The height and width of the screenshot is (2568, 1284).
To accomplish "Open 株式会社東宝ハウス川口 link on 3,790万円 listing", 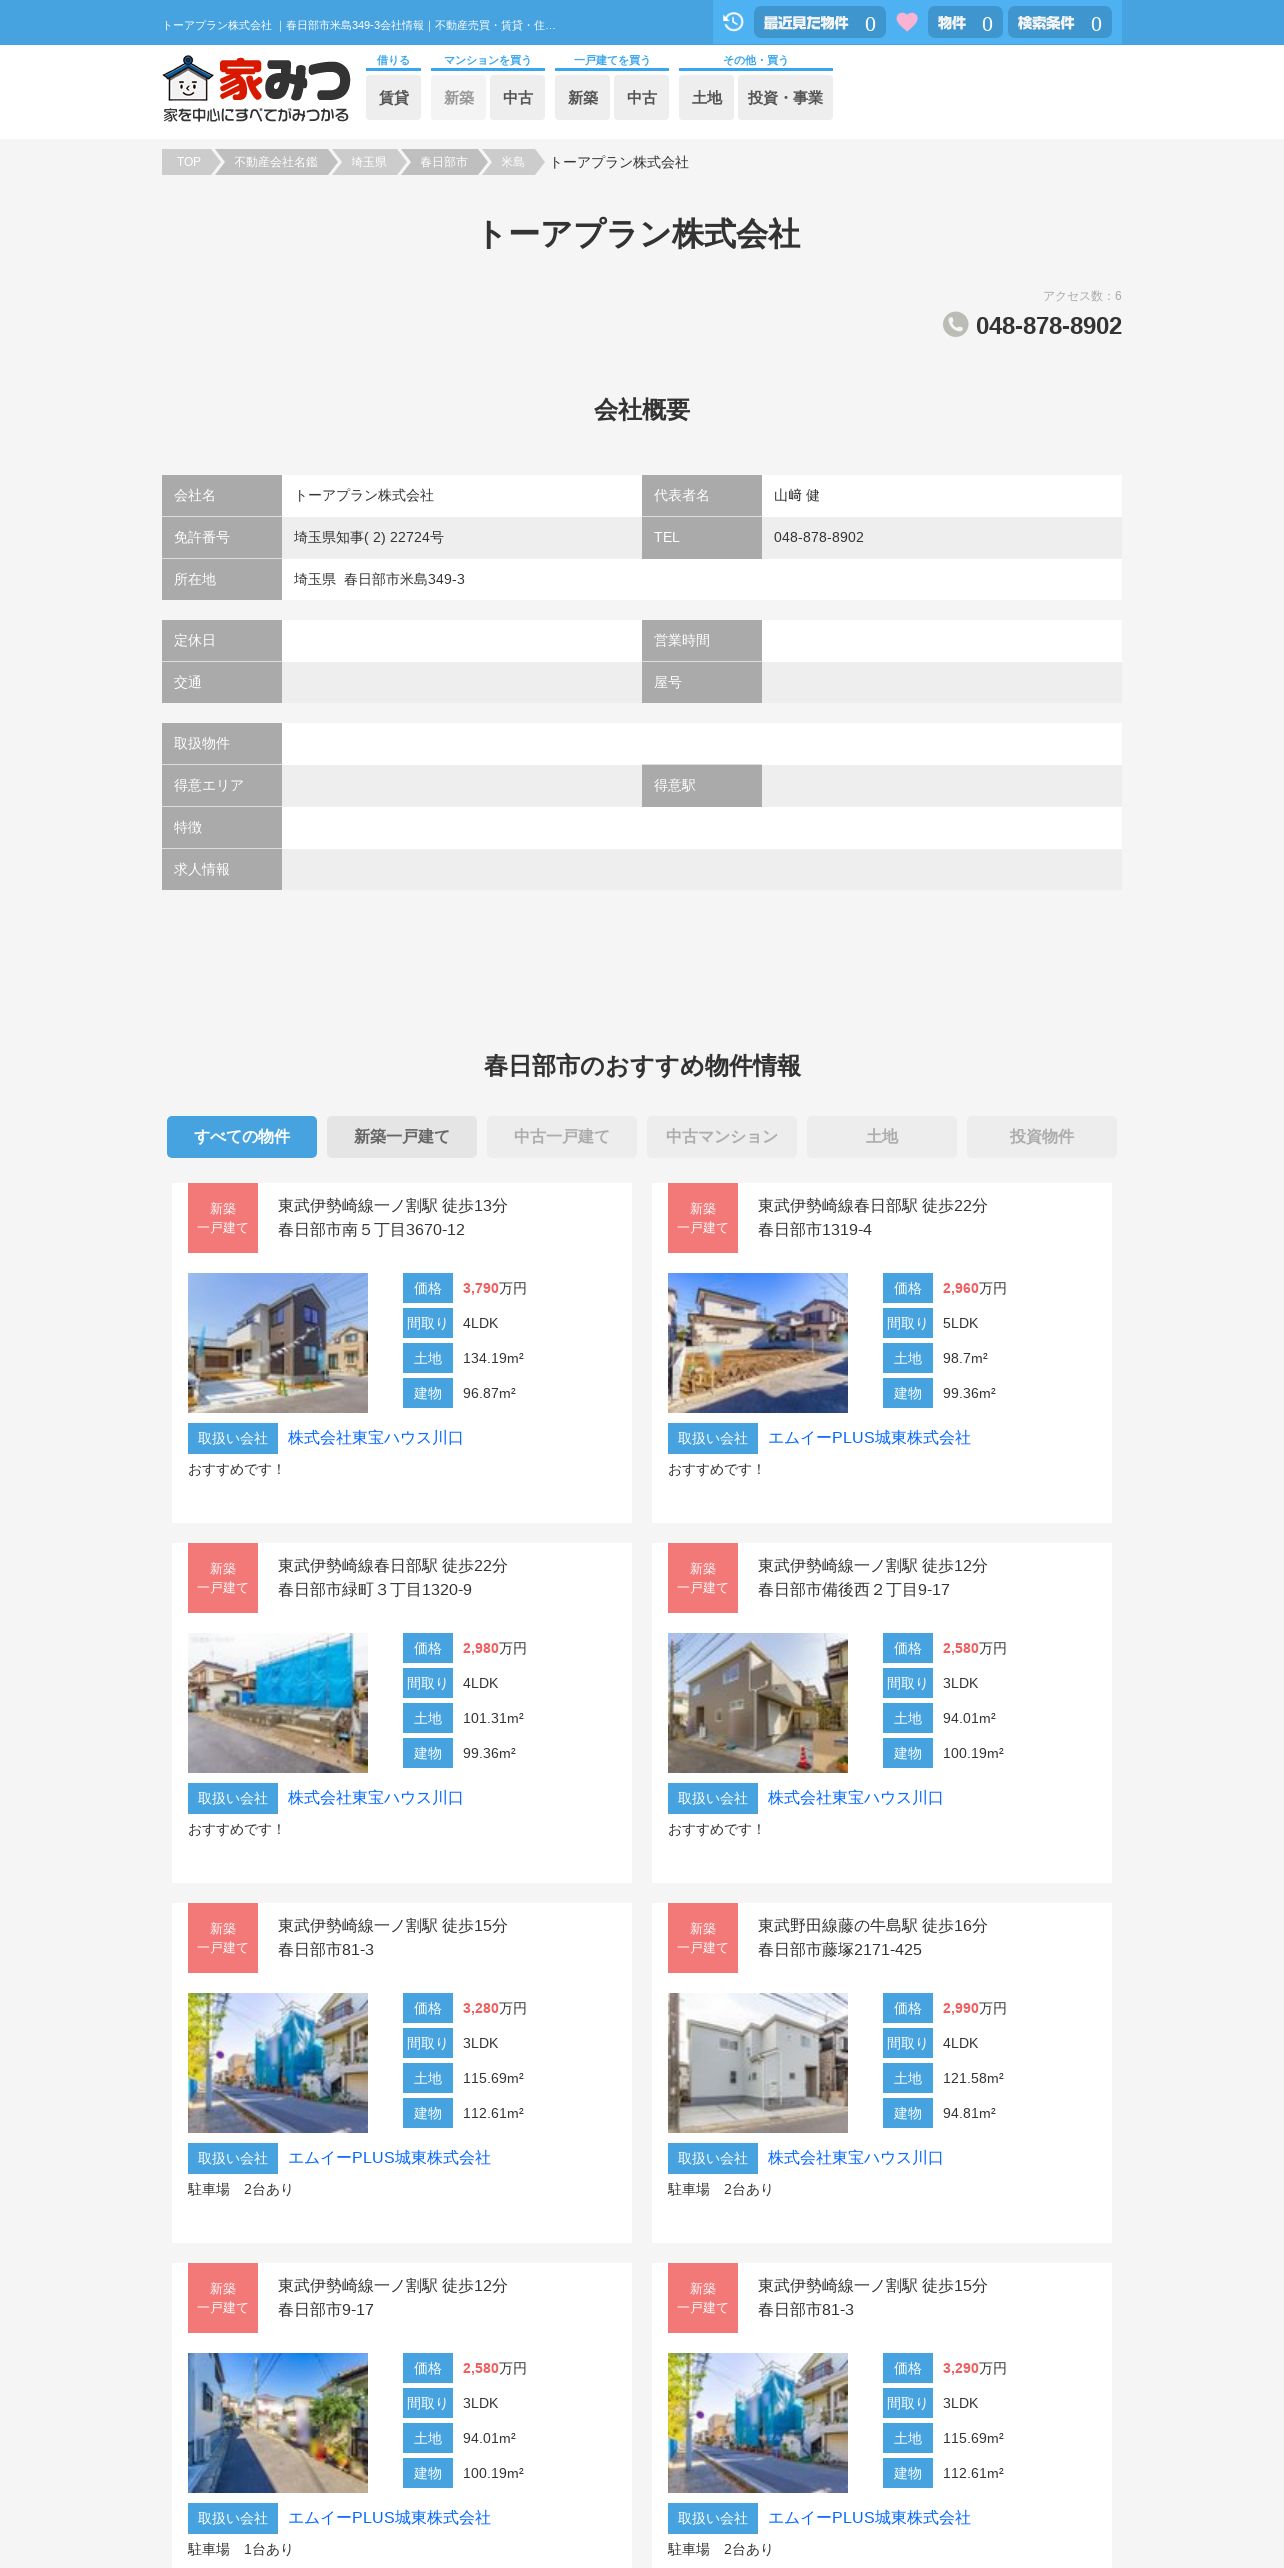I will point(375,1438).
